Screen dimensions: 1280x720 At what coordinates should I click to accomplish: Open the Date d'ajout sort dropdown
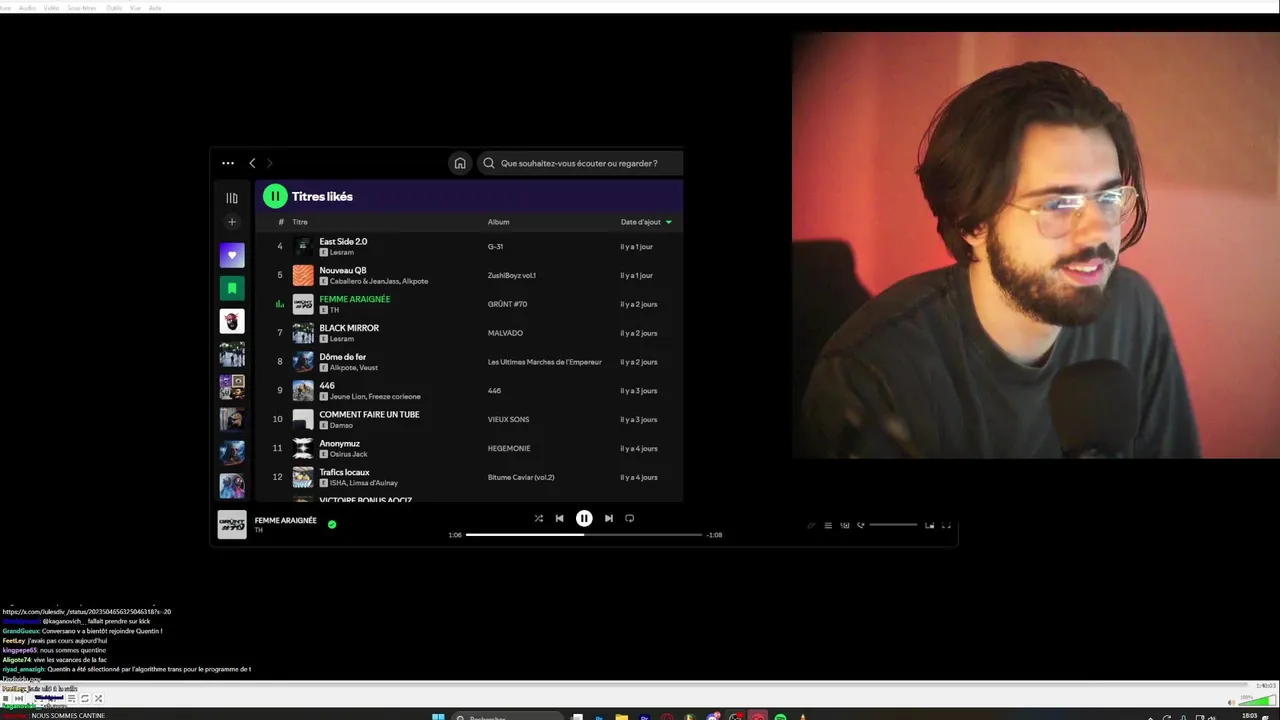[646, 222]
